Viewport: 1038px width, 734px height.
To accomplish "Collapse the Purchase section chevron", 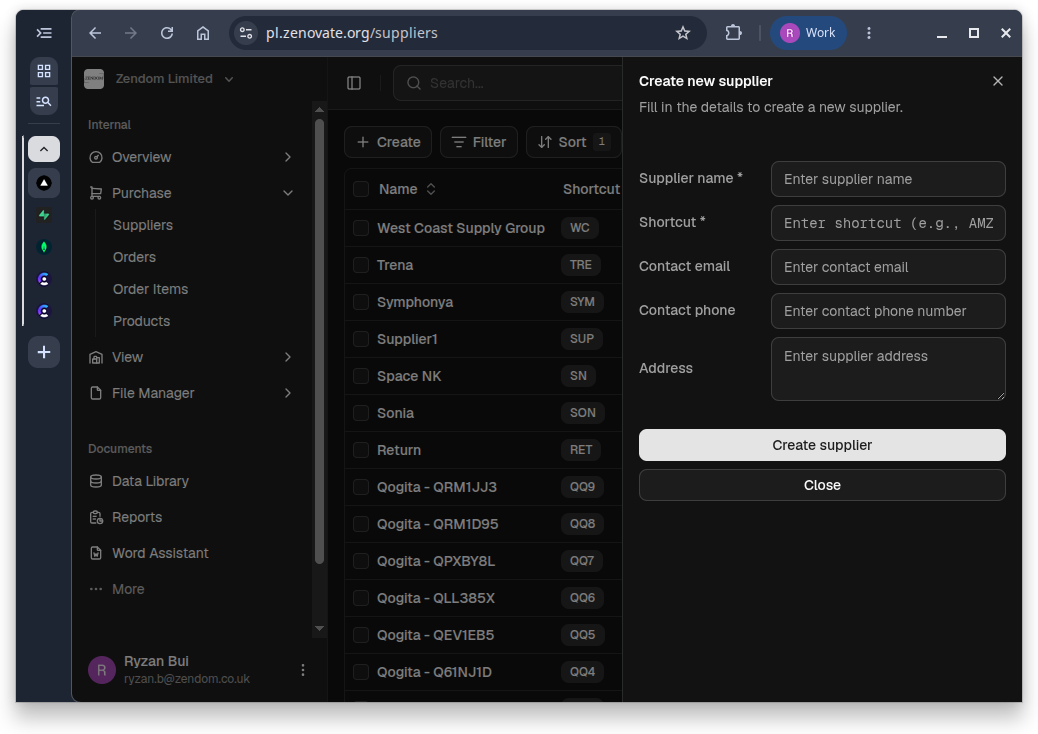I will point(288,193).
